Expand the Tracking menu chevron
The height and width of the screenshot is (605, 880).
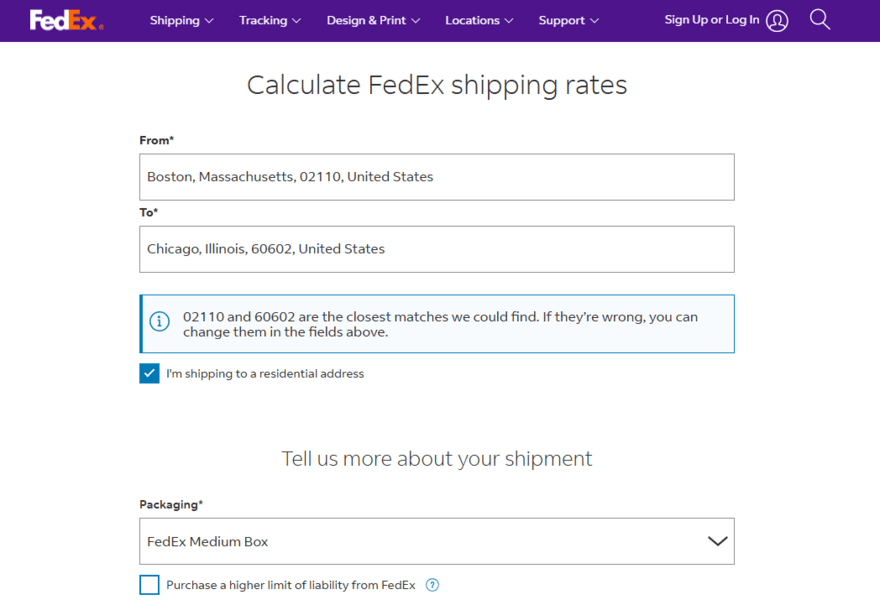click(x=298, y=20)
